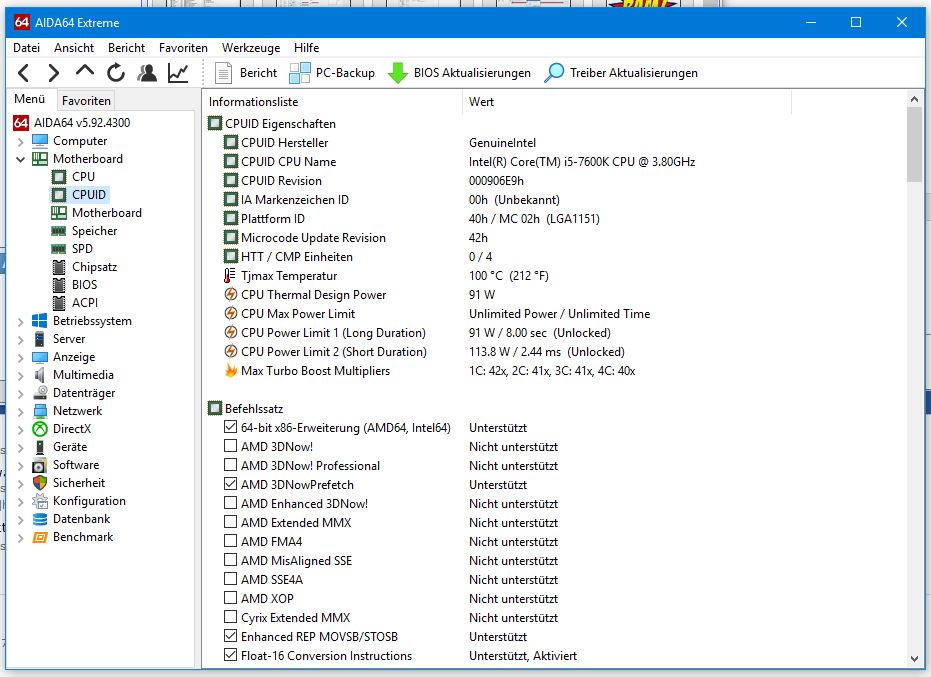This screenshot has width=931, height=677.
Task: Click the Treiber Aktualisierungen magnifier icon
Action: [x=554, y=73]
